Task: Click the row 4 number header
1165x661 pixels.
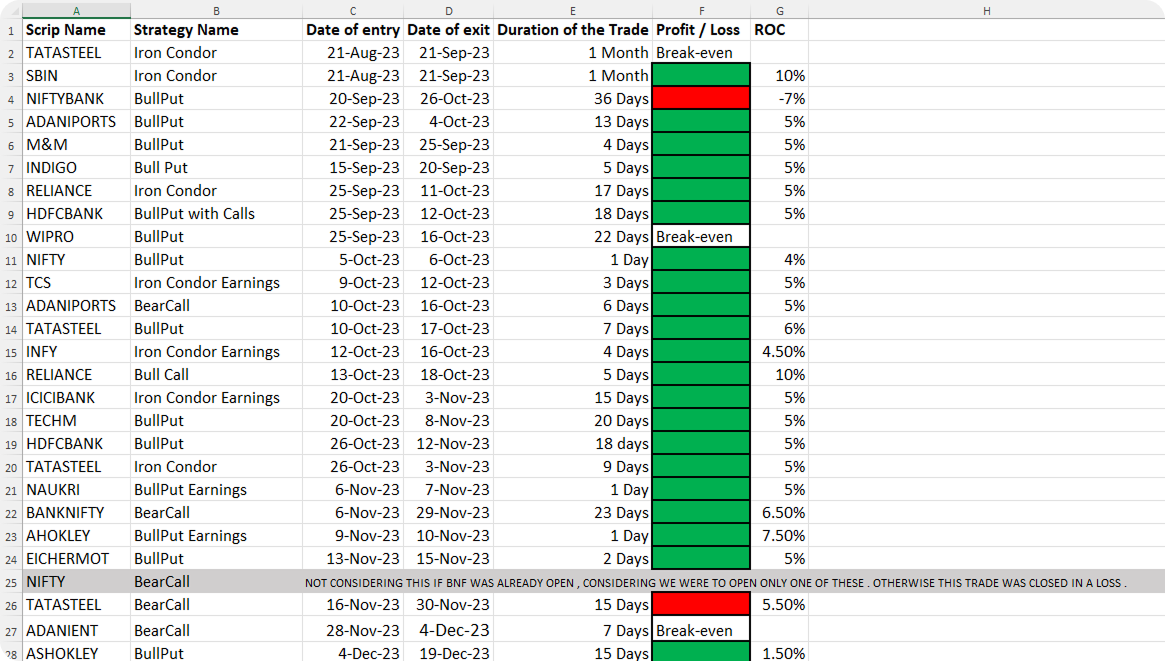Action: coord(11,99)
